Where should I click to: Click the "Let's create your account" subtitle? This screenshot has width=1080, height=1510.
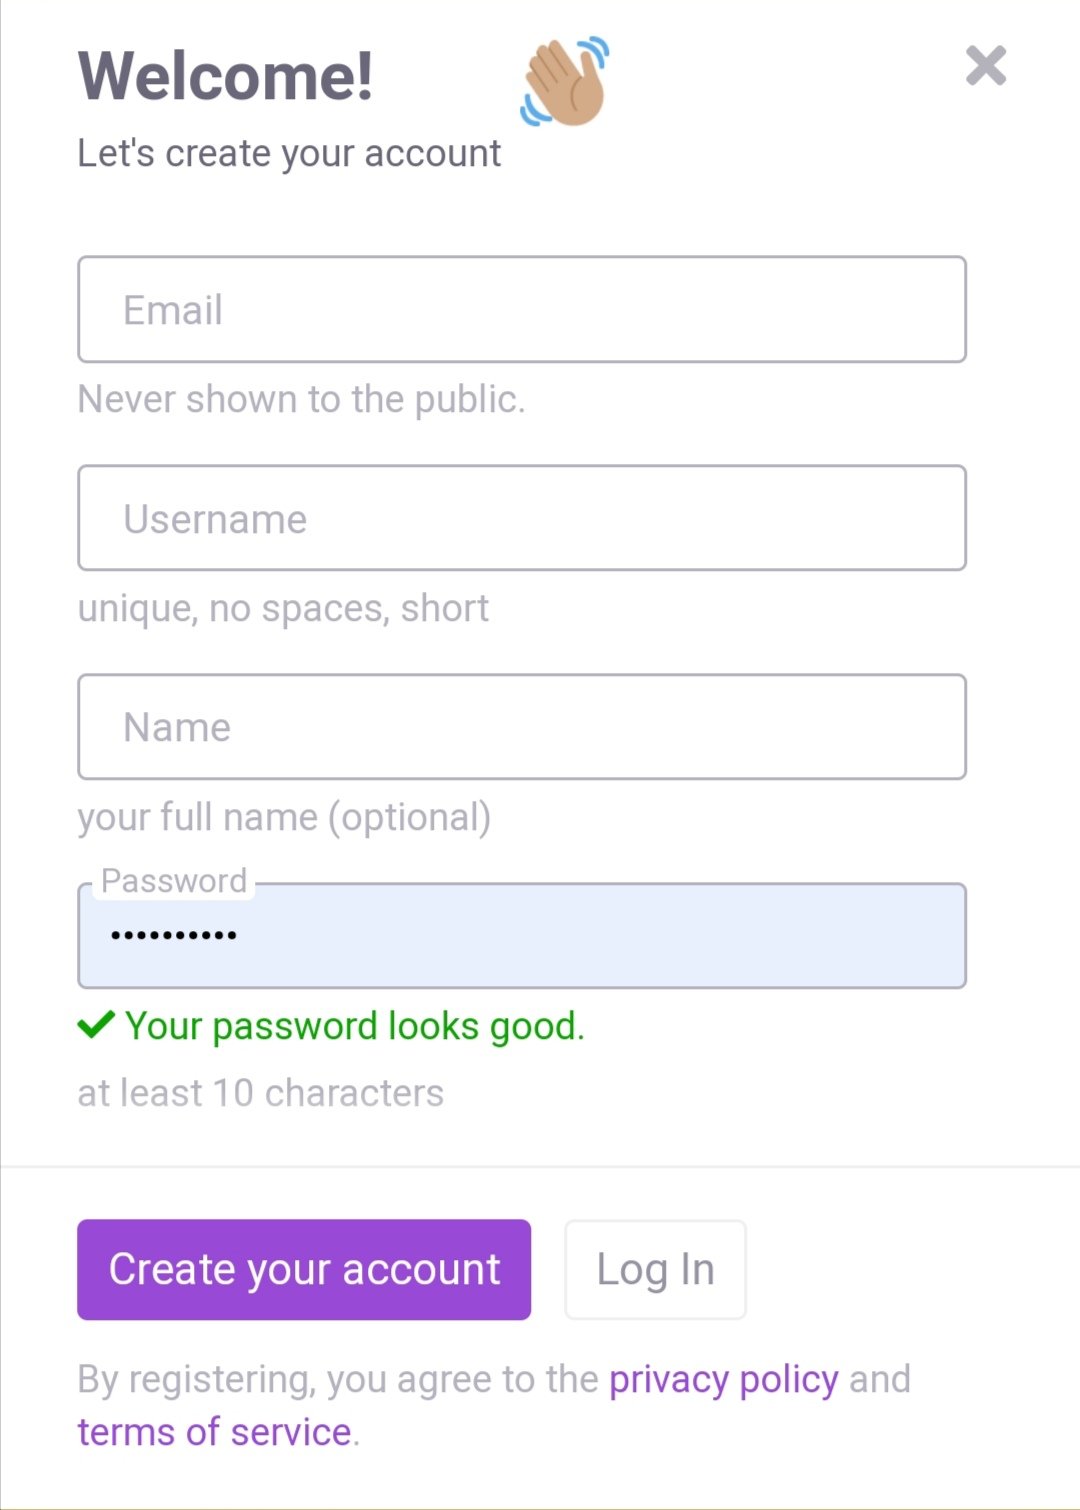(289, 154)
